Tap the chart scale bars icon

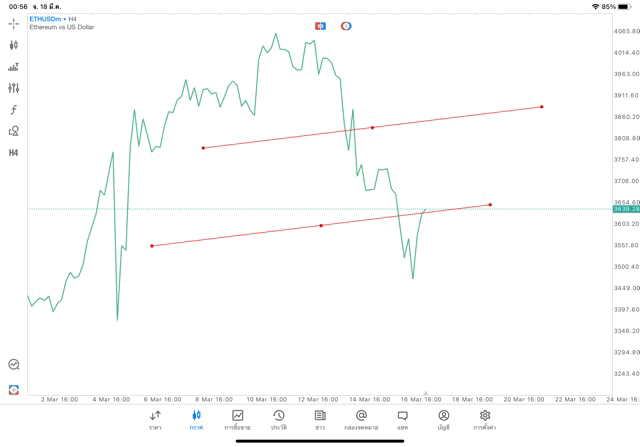[14, 67]
